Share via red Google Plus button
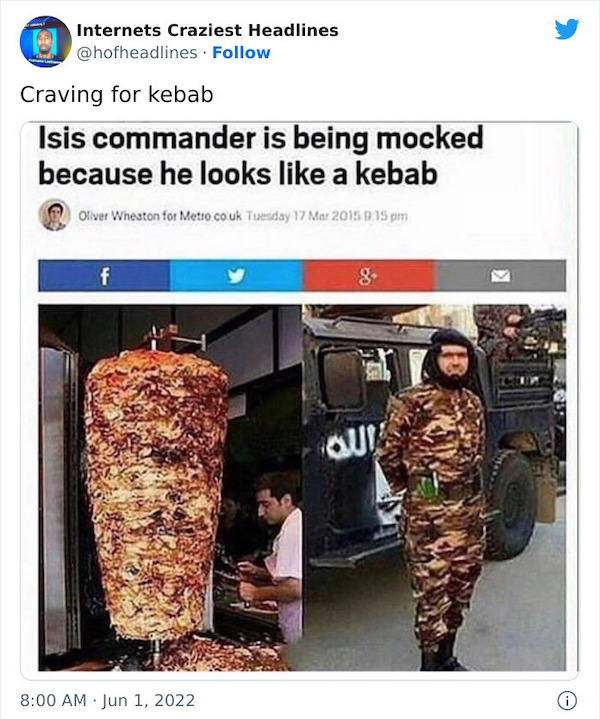 pyautogui.click(x=368, y=276)
